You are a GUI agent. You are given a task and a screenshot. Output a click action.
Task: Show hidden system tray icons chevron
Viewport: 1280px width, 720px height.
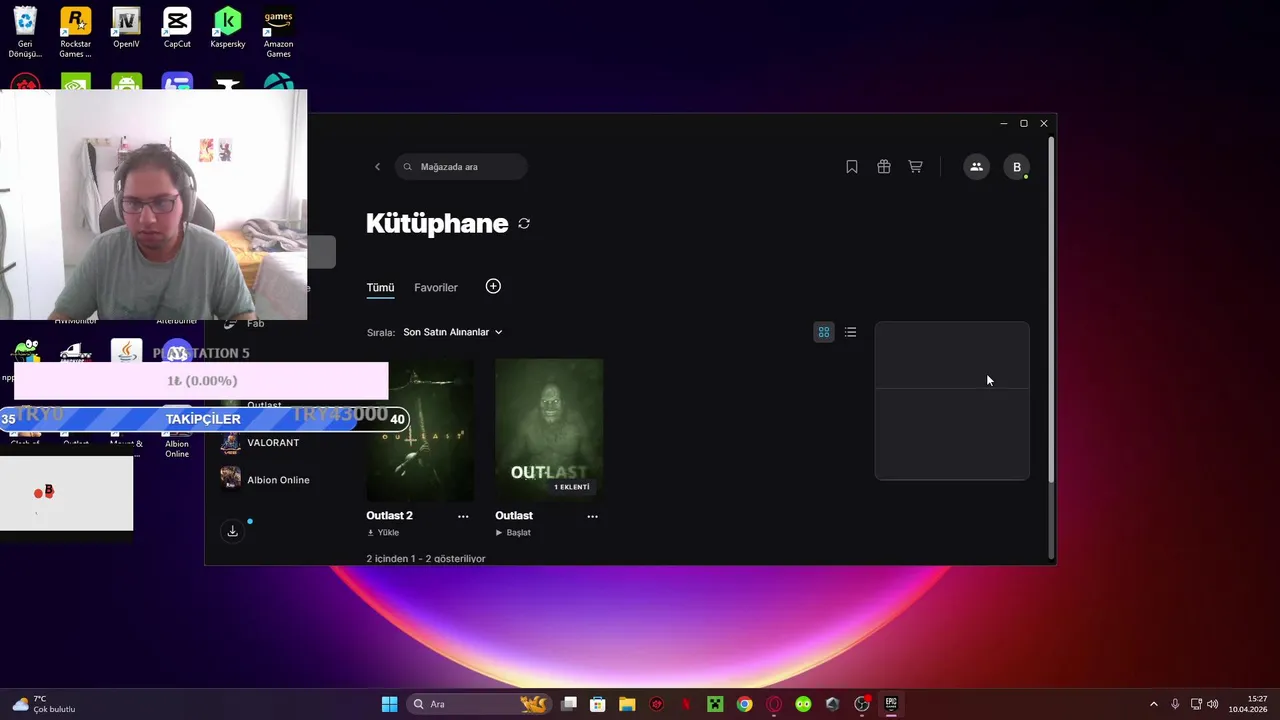click(1153, 704)
